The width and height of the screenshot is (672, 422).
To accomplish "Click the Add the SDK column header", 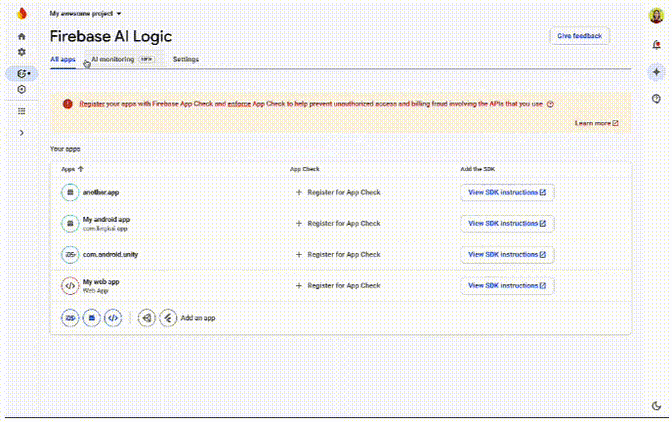I will coord(477,169).
